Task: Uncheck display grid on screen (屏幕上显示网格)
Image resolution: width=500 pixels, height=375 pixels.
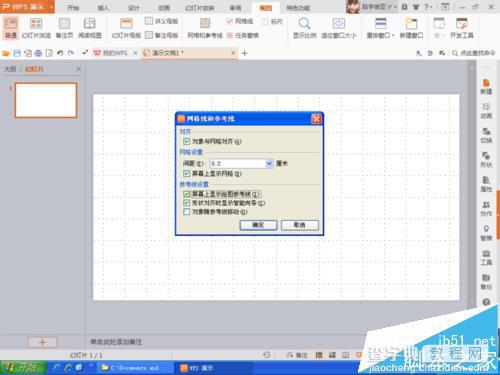Action: [x=187, y=173]
